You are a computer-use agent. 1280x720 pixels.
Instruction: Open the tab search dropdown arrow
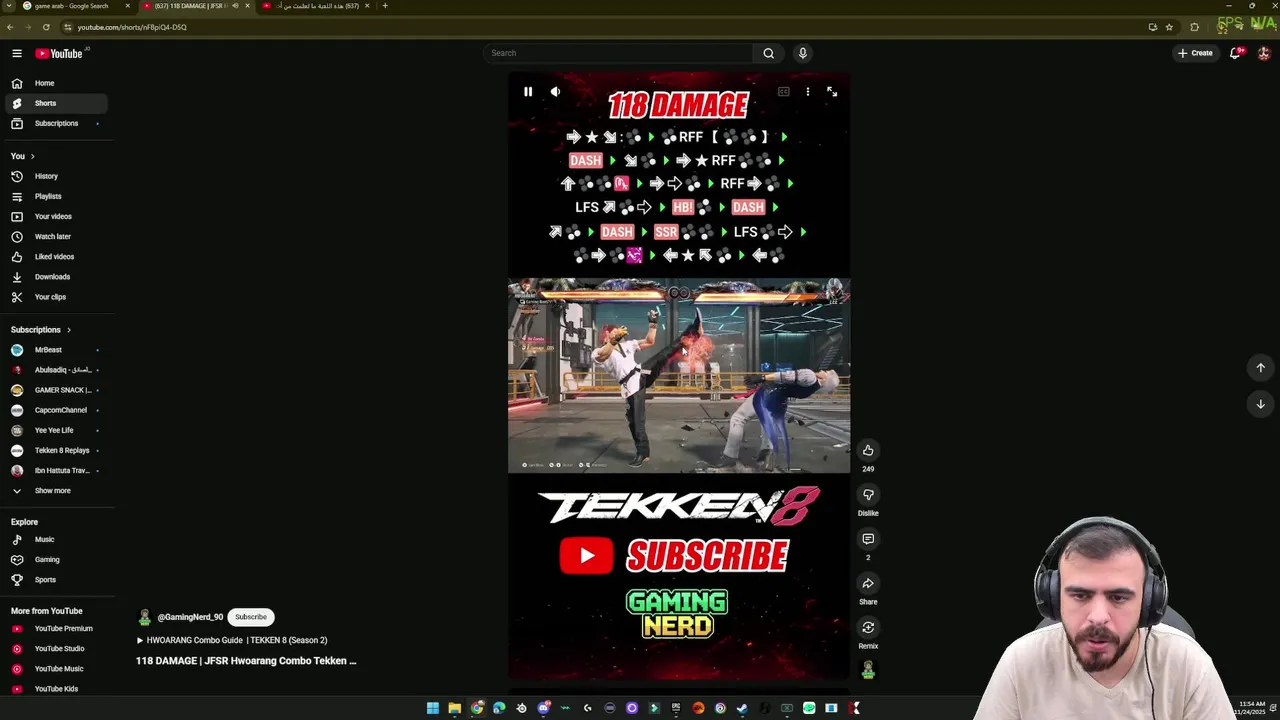point(8,6)
